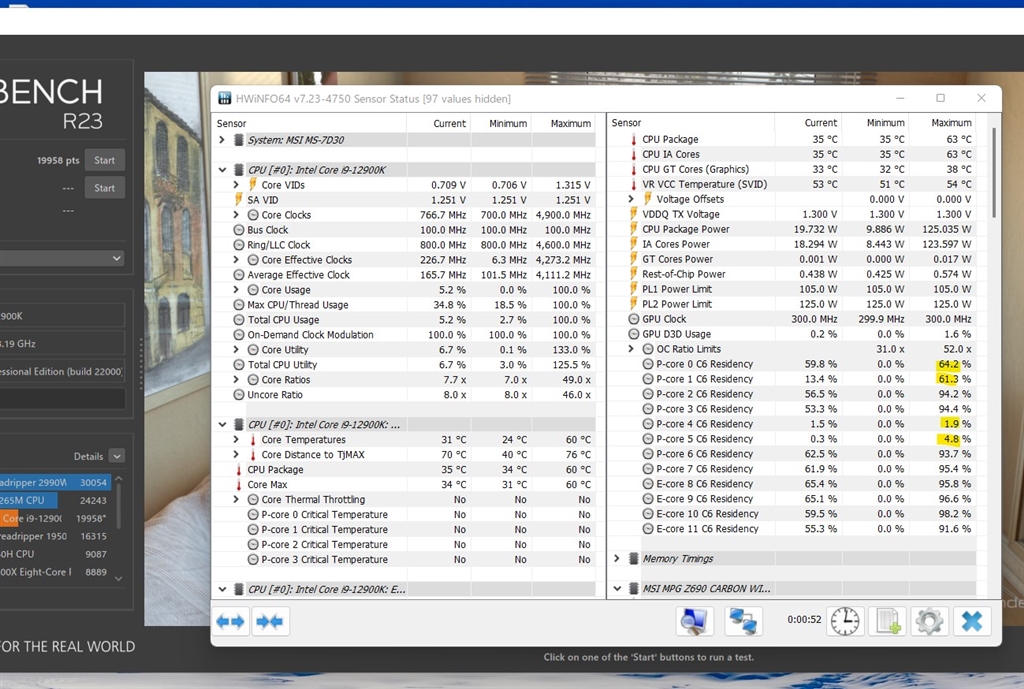Expand the Voltage Offsets row
The image size is (1024, 689).
[x=631, y=199]
